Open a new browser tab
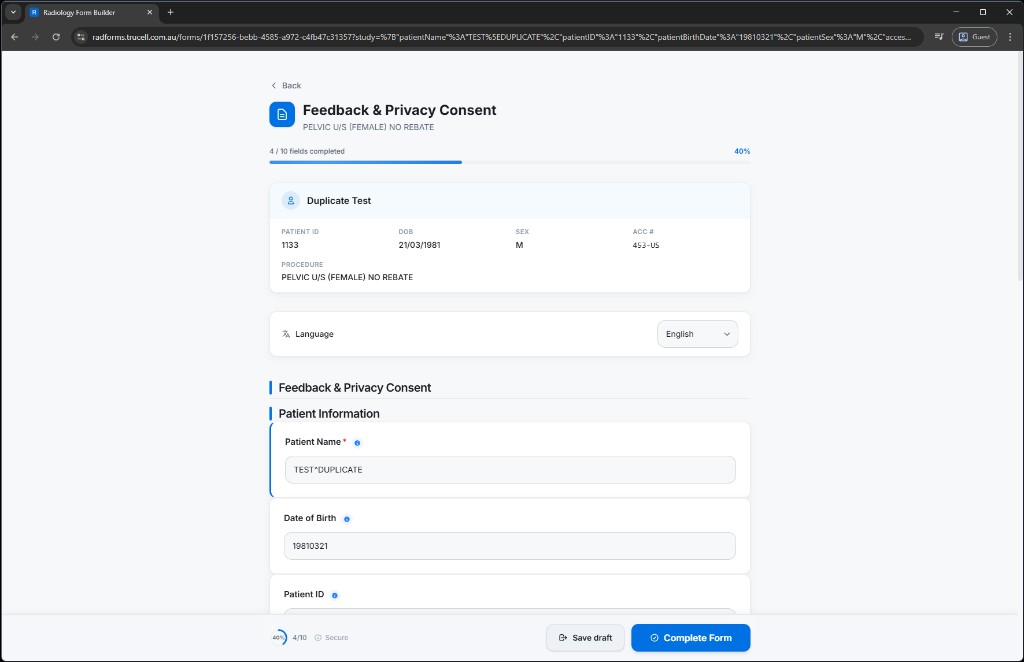Image resolution: width=1024 pixels, height=662 pixels. [x=170, y=12]
